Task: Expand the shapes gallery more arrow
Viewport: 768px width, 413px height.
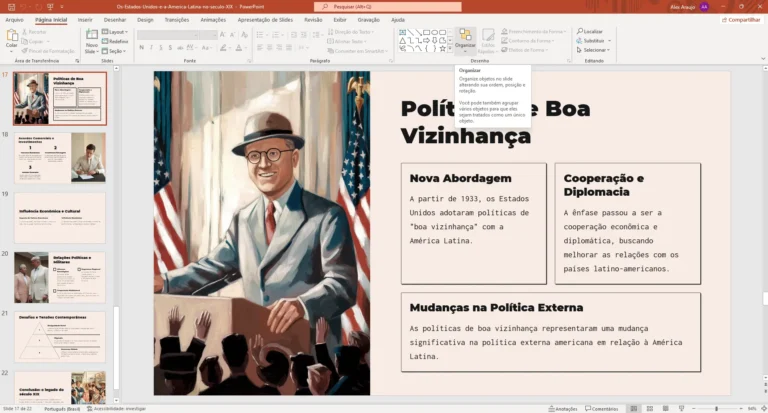Action: [450, 49]
